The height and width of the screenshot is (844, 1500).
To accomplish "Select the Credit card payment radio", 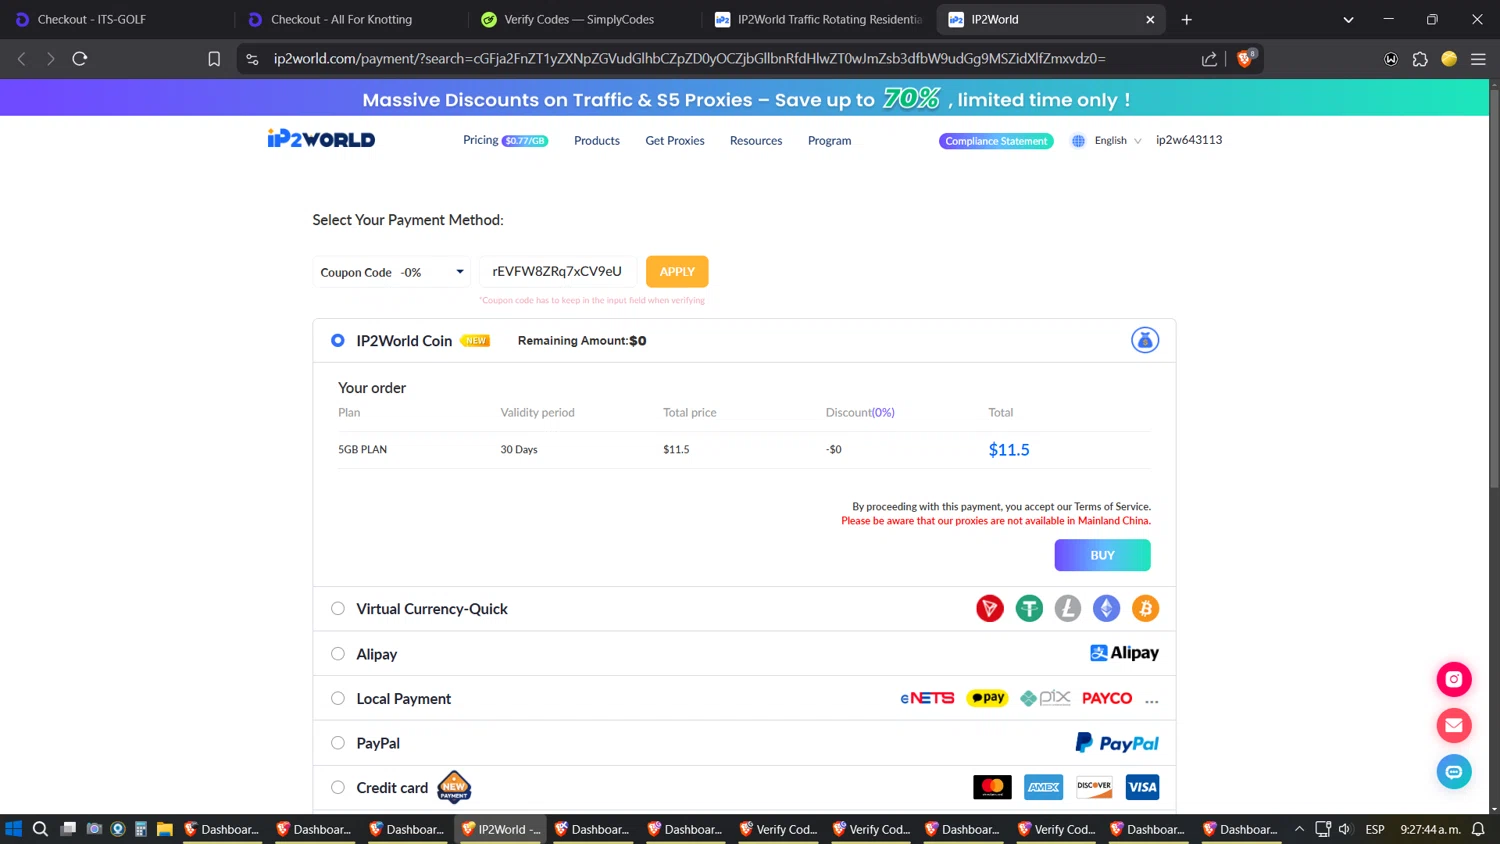I will tap(338, 787).
